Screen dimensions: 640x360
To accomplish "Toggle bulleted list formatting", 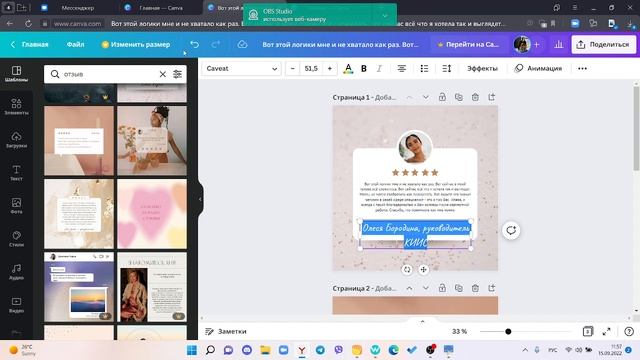I will [424, 69].
